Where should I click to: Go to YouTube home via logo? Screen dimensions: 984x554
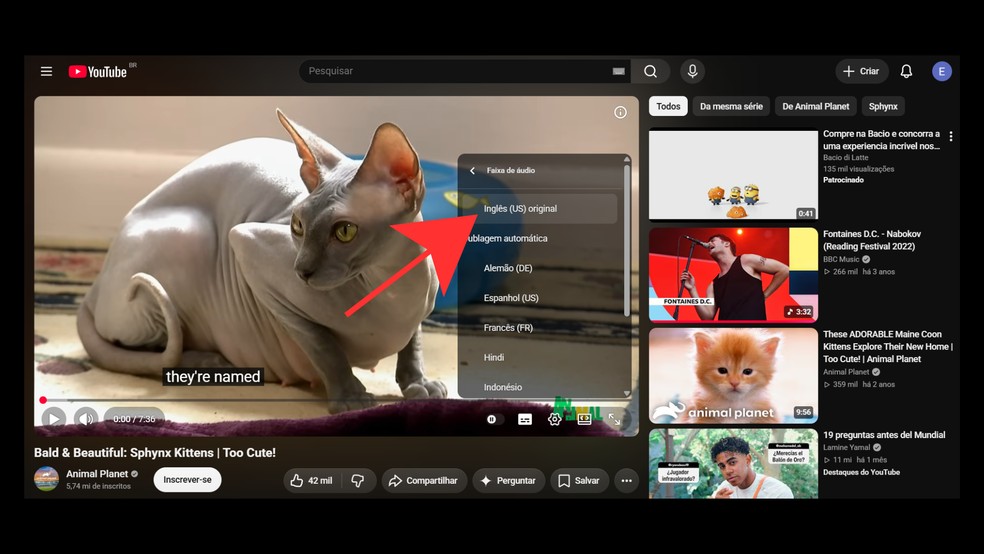99,72
